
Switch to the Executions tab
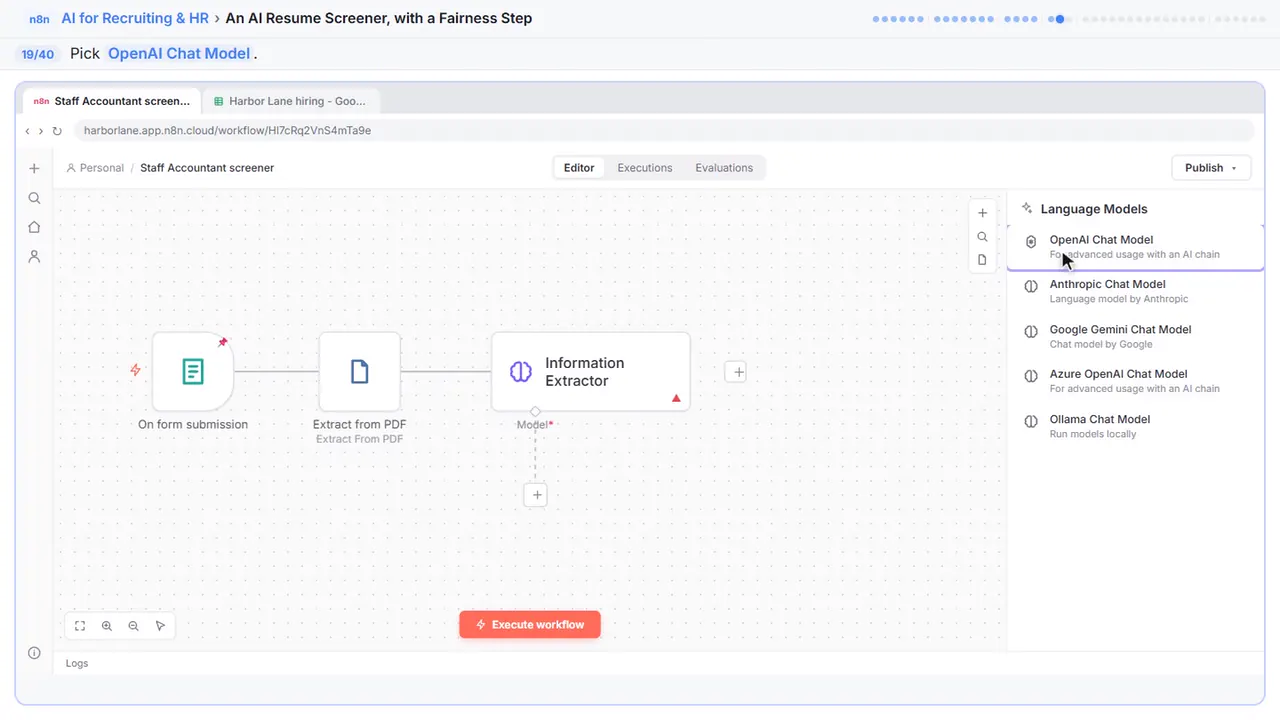click(645, 168)
